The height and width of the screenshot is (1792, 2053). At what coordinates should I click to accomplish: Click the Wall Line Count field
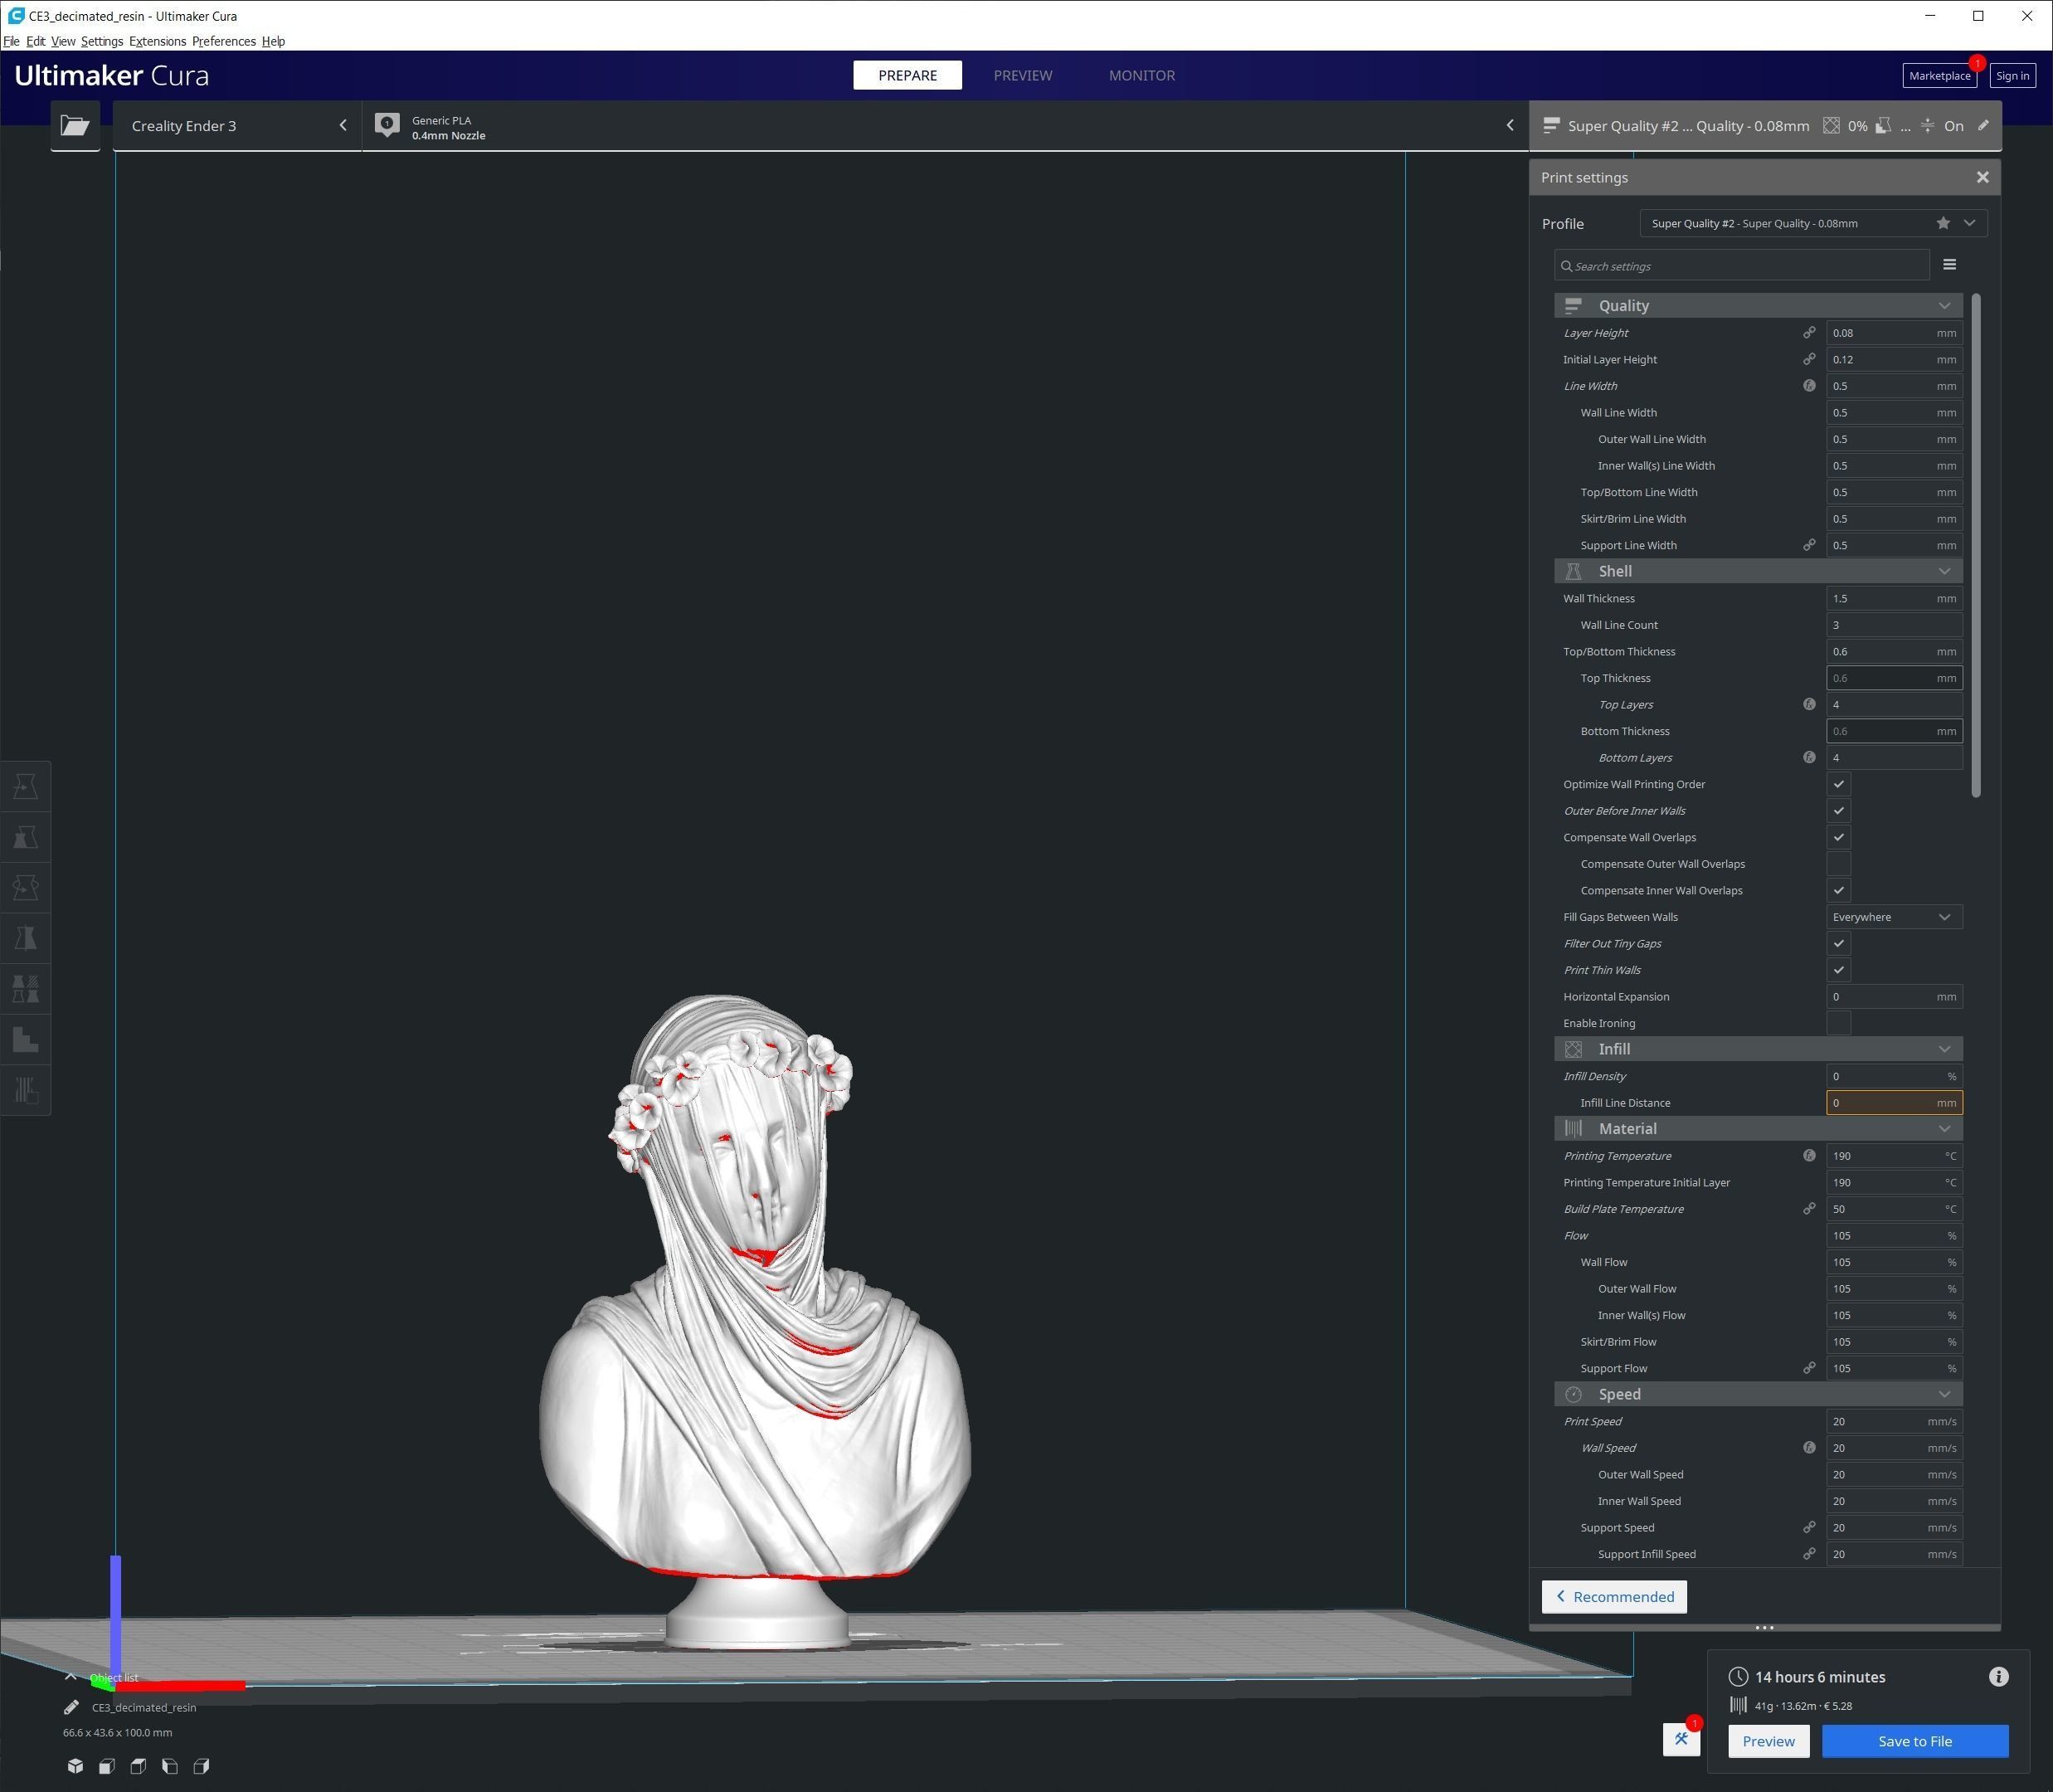point(1894,625)
